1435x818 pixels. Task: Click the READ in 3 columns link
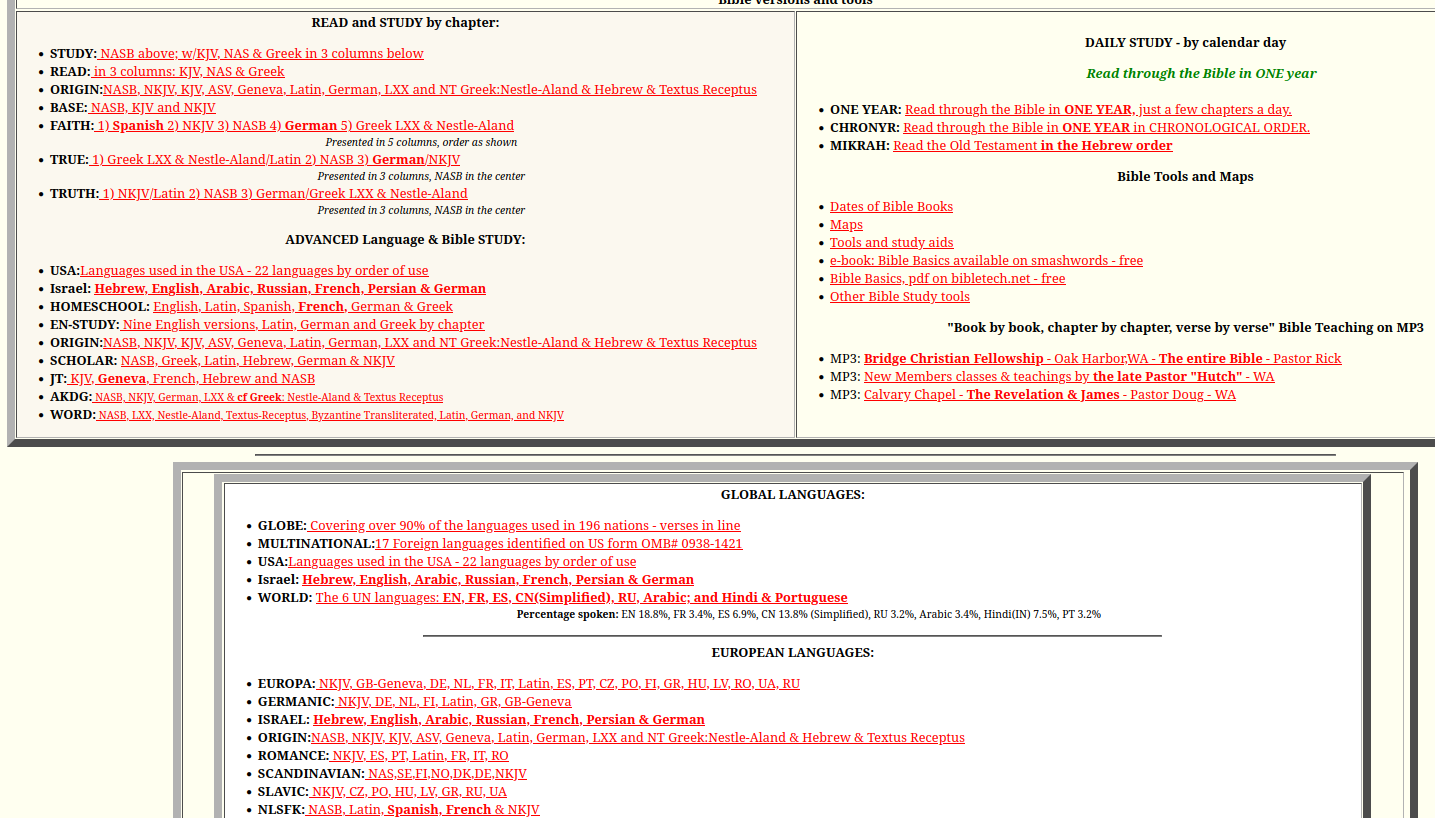pyautogui.click(x=188, y=72)
